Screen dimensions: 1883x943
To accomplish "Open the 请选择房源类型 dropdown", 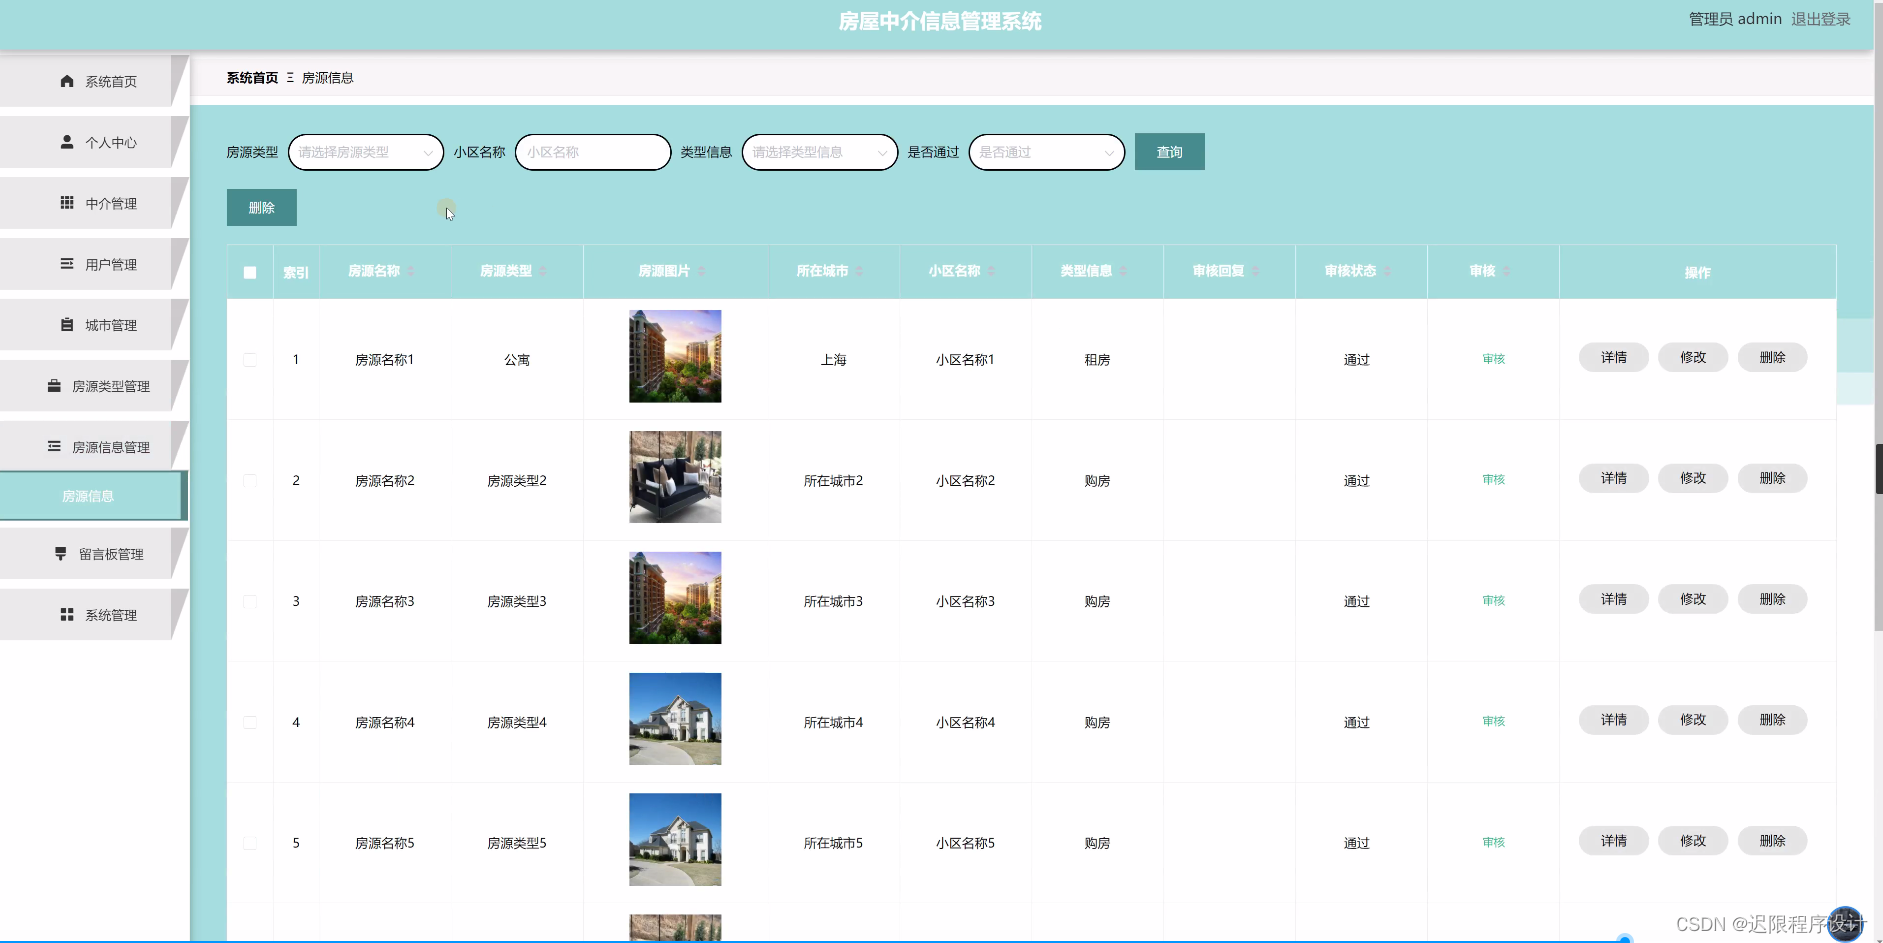I will pos(364,152).
